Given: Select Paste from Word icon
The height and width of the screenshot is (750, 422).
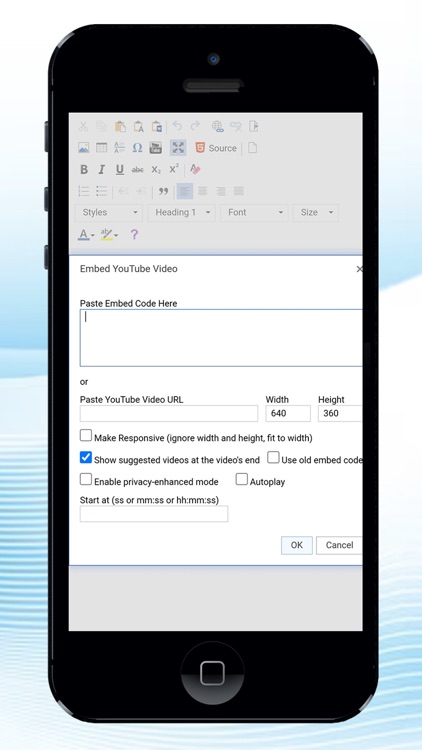Looking at the screenshot, I should tap(156, 126).
